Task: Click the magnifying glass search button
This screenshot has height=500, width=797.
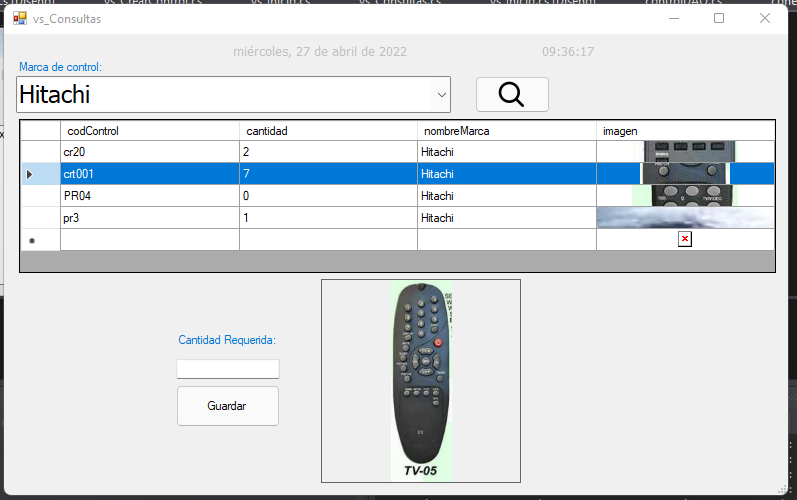Action: (512, 95)
